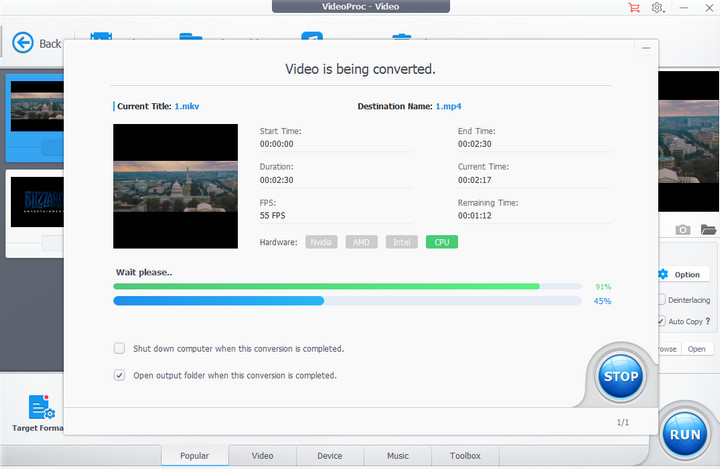Viewport: 720px width, 469px height.
Task: Select the Blizzard video thumbnail in left list
Action: coord(37,202)
